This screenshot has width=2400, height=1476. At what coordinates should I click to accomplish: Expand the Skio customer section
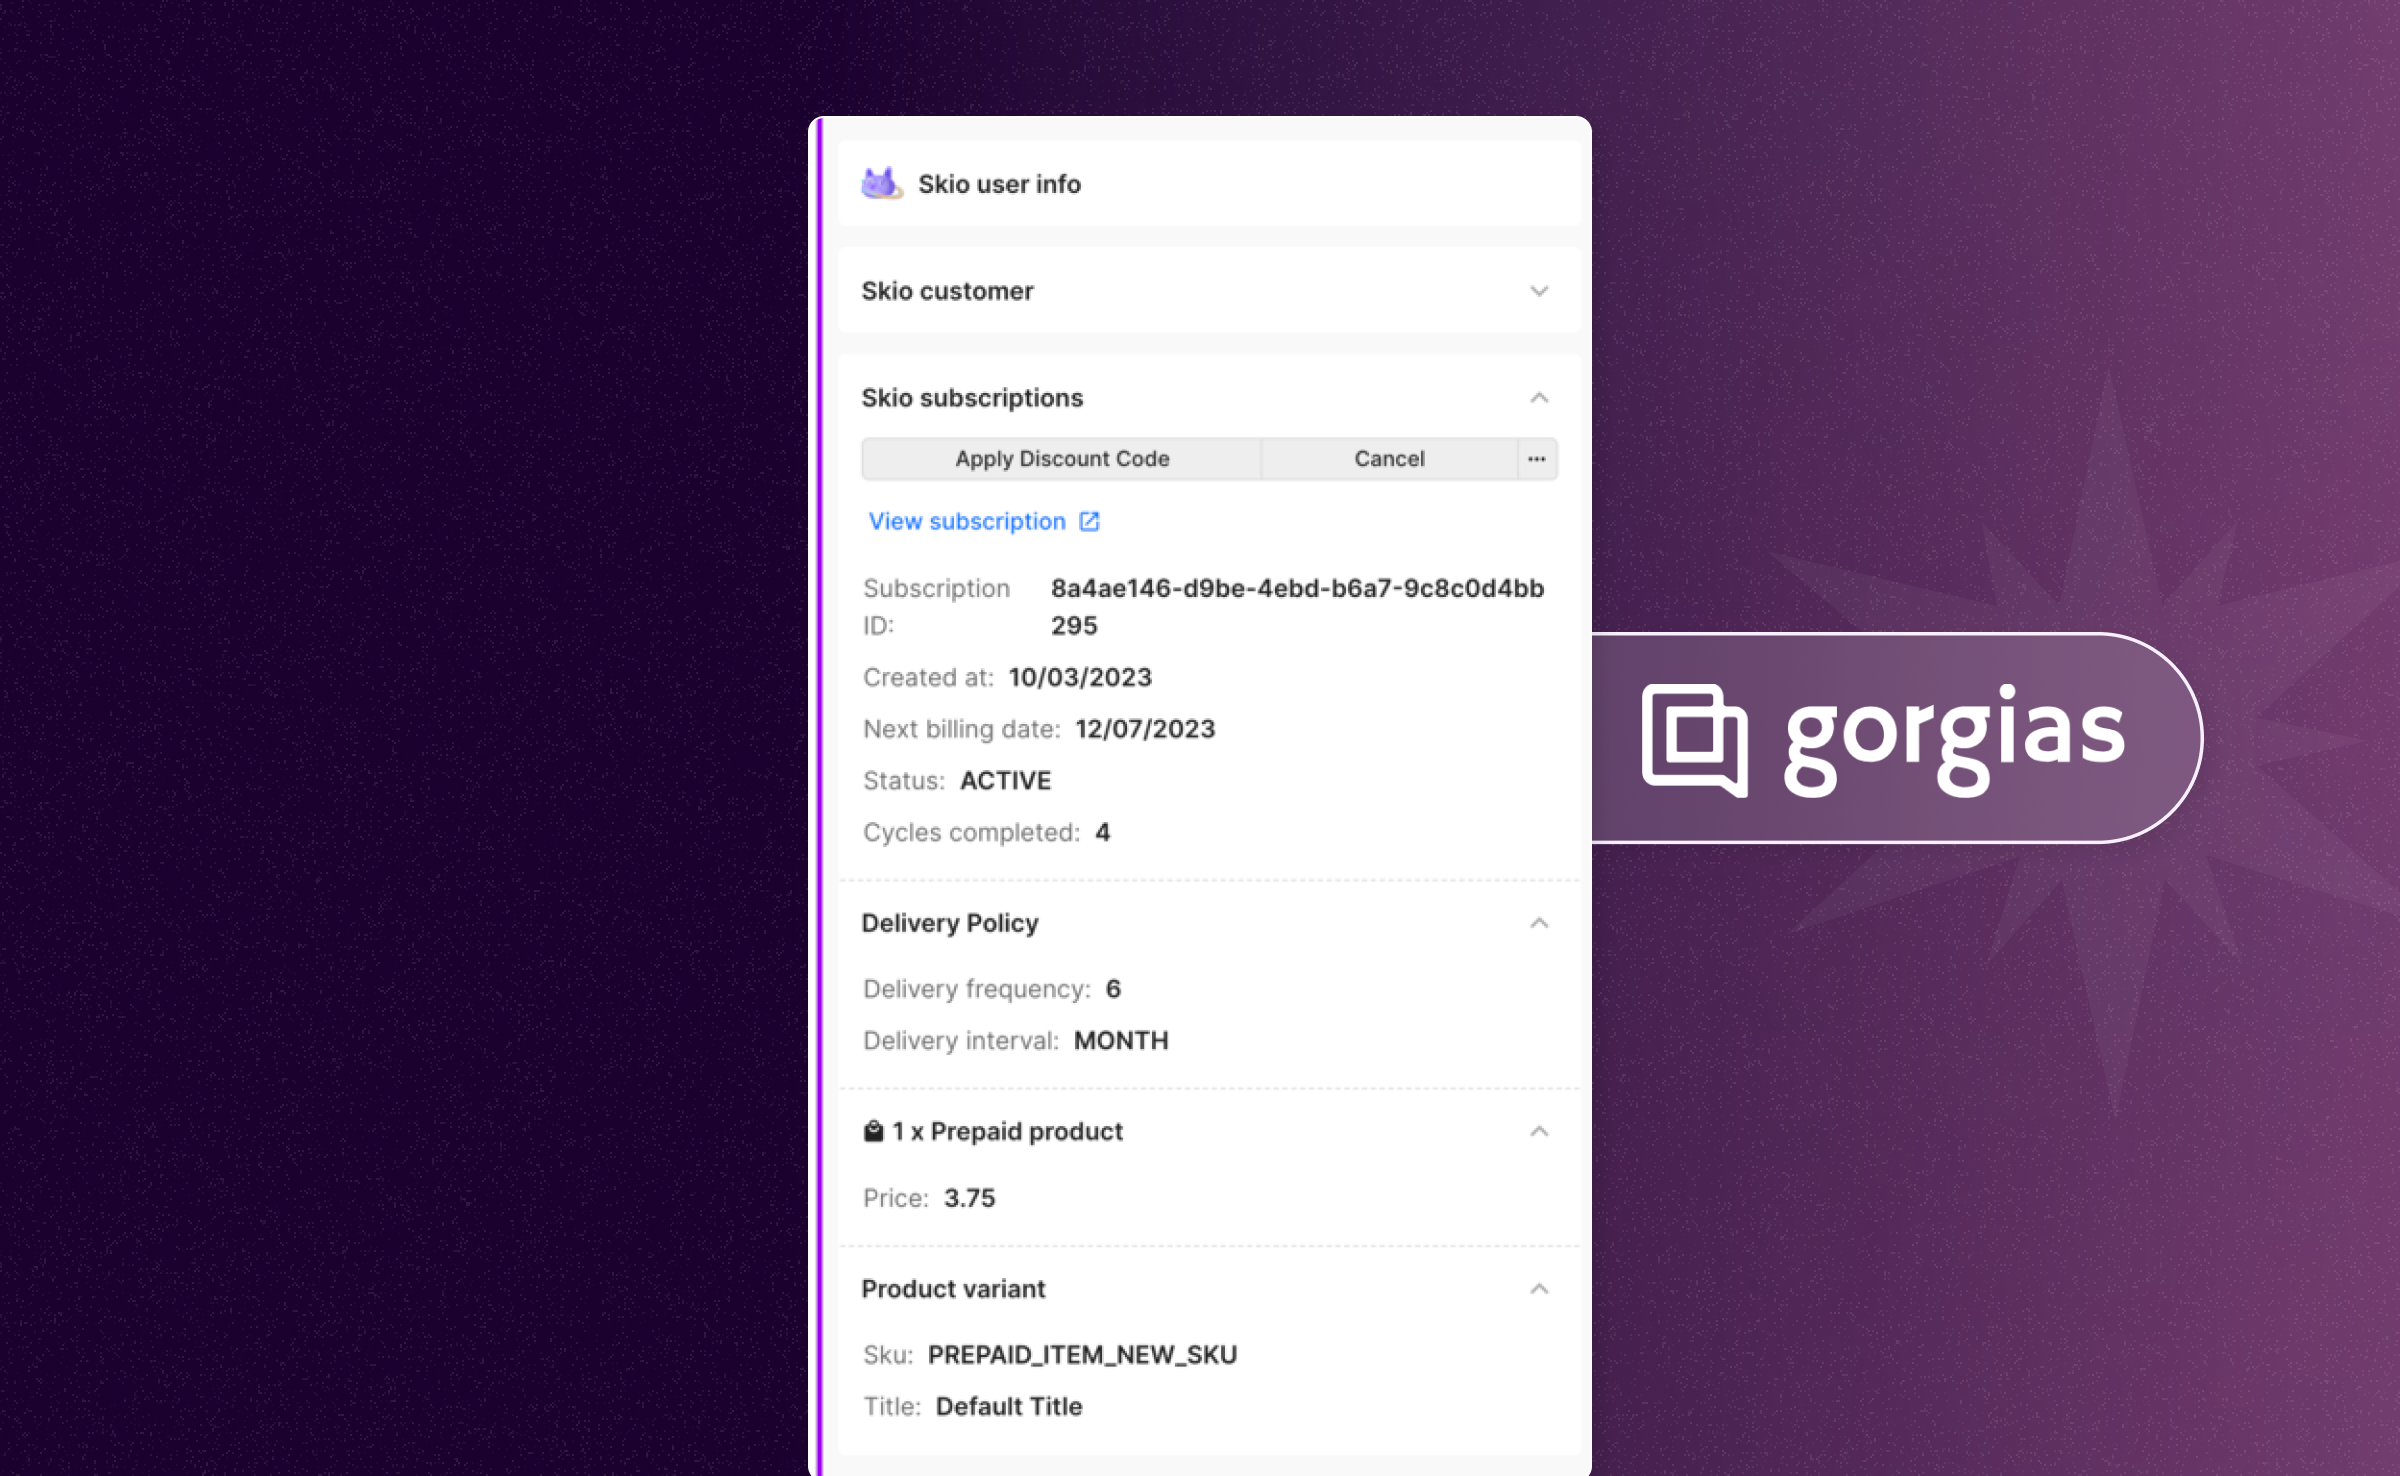tap(1540, 291)
